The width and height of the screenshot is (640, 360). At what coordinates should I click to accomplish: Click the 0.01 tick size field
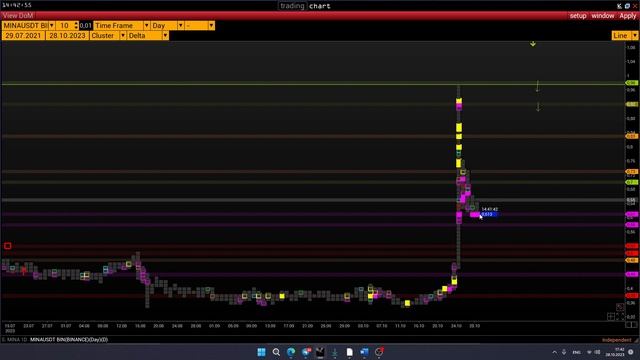(85, 25)
